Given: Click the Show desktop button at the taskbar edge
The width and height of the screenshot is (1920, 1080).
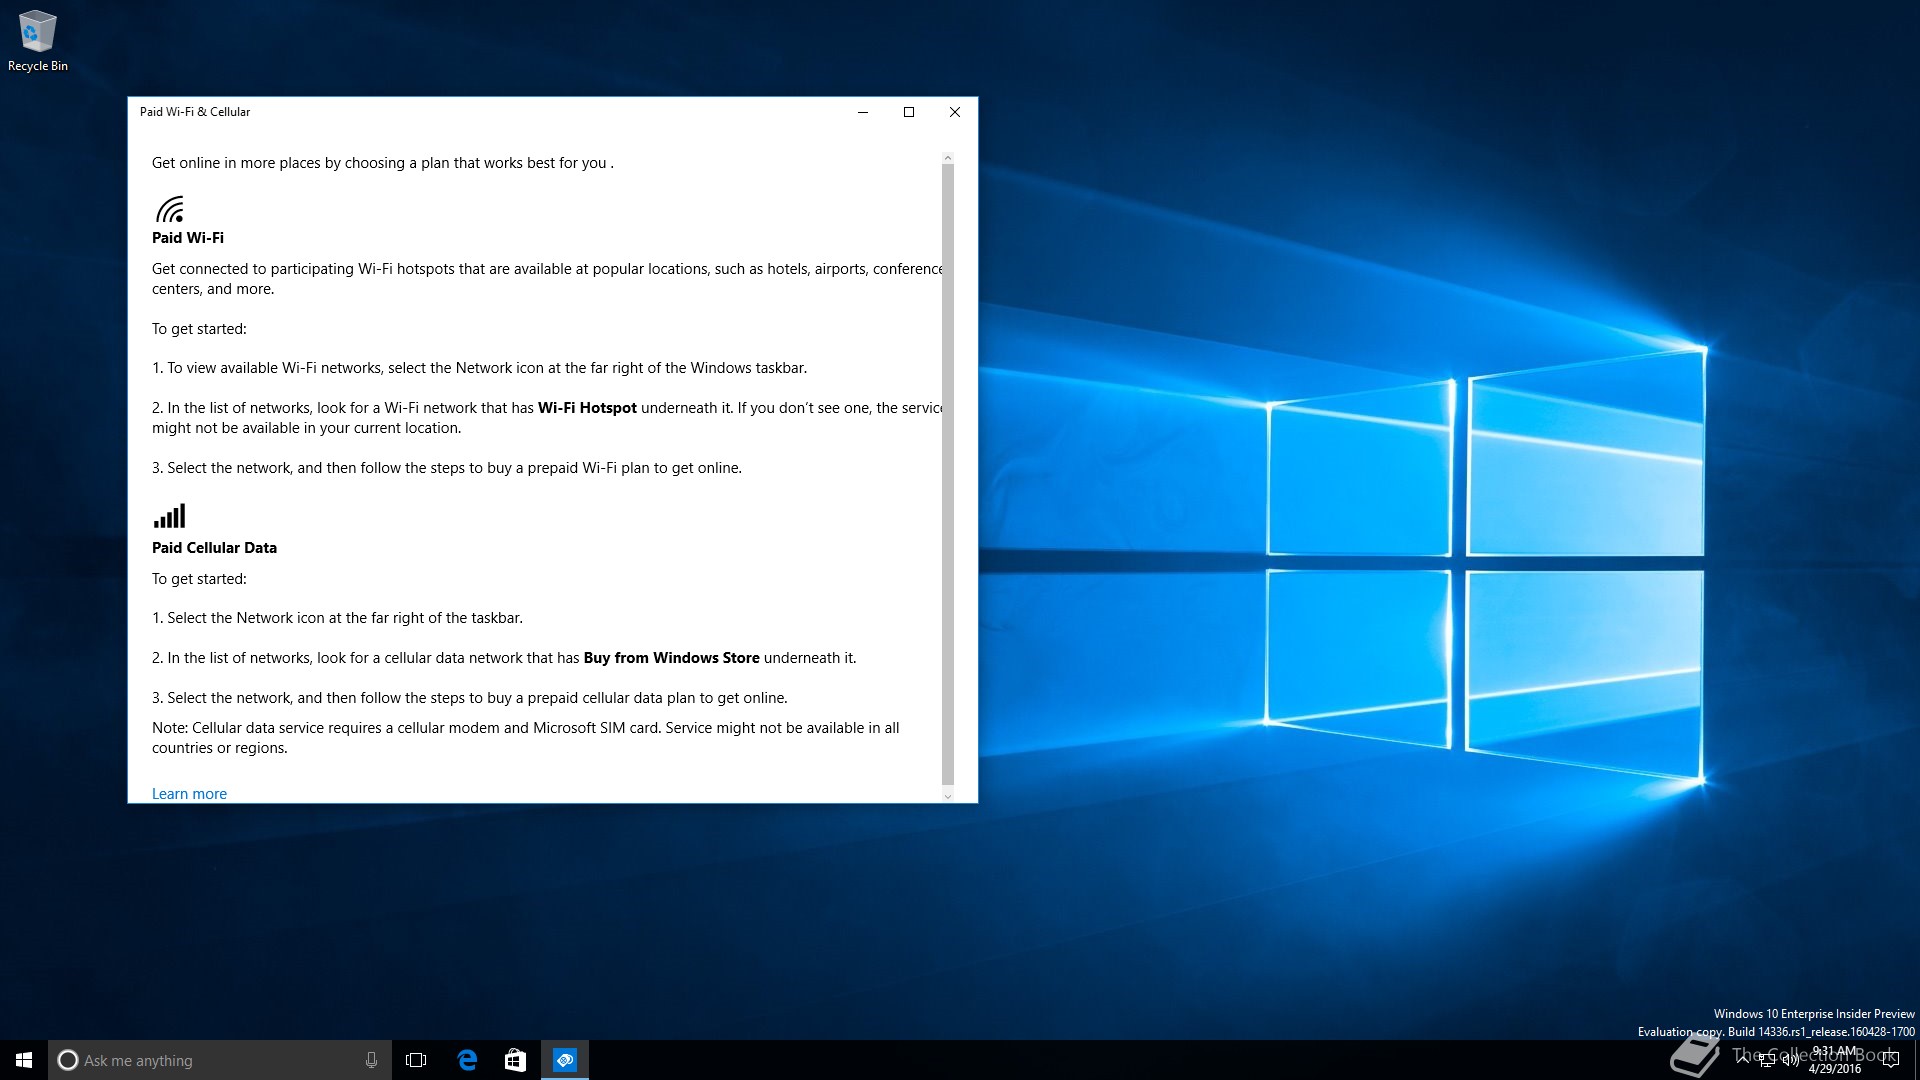Looking at the screenshot, I should point(1916,1060).
